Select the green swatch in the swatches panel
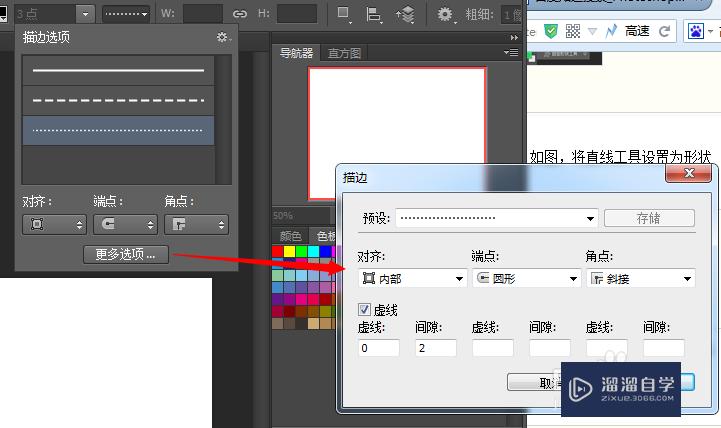Screen dimensions: 721x428 coord(301,251)
